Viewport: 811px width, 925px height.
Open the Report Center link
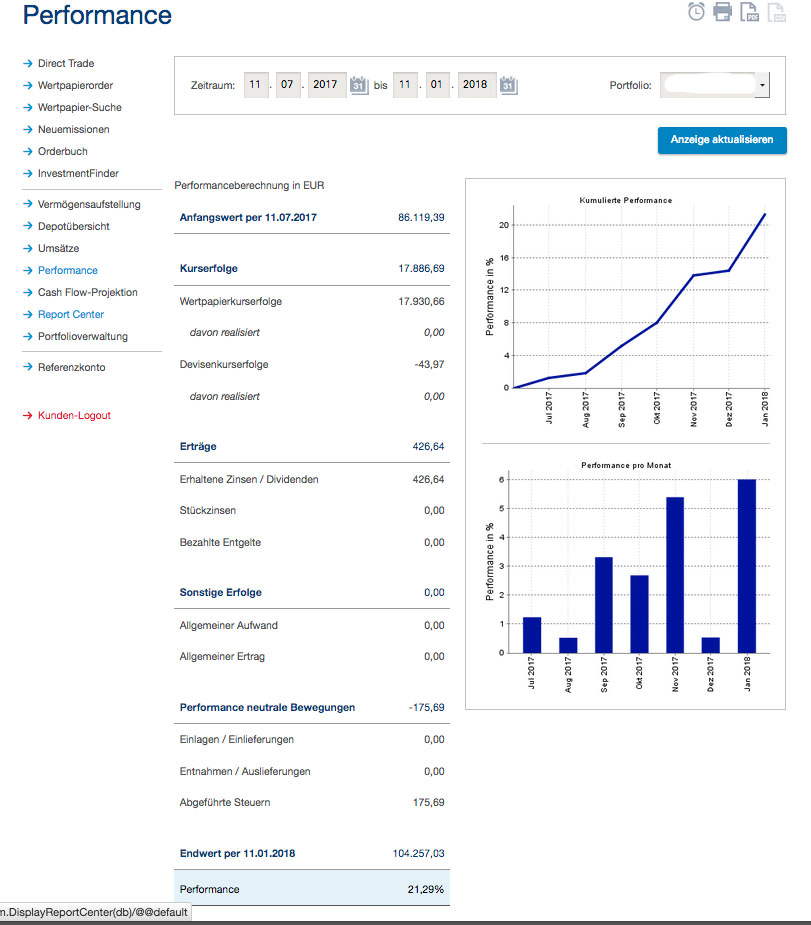click(71, 314)
